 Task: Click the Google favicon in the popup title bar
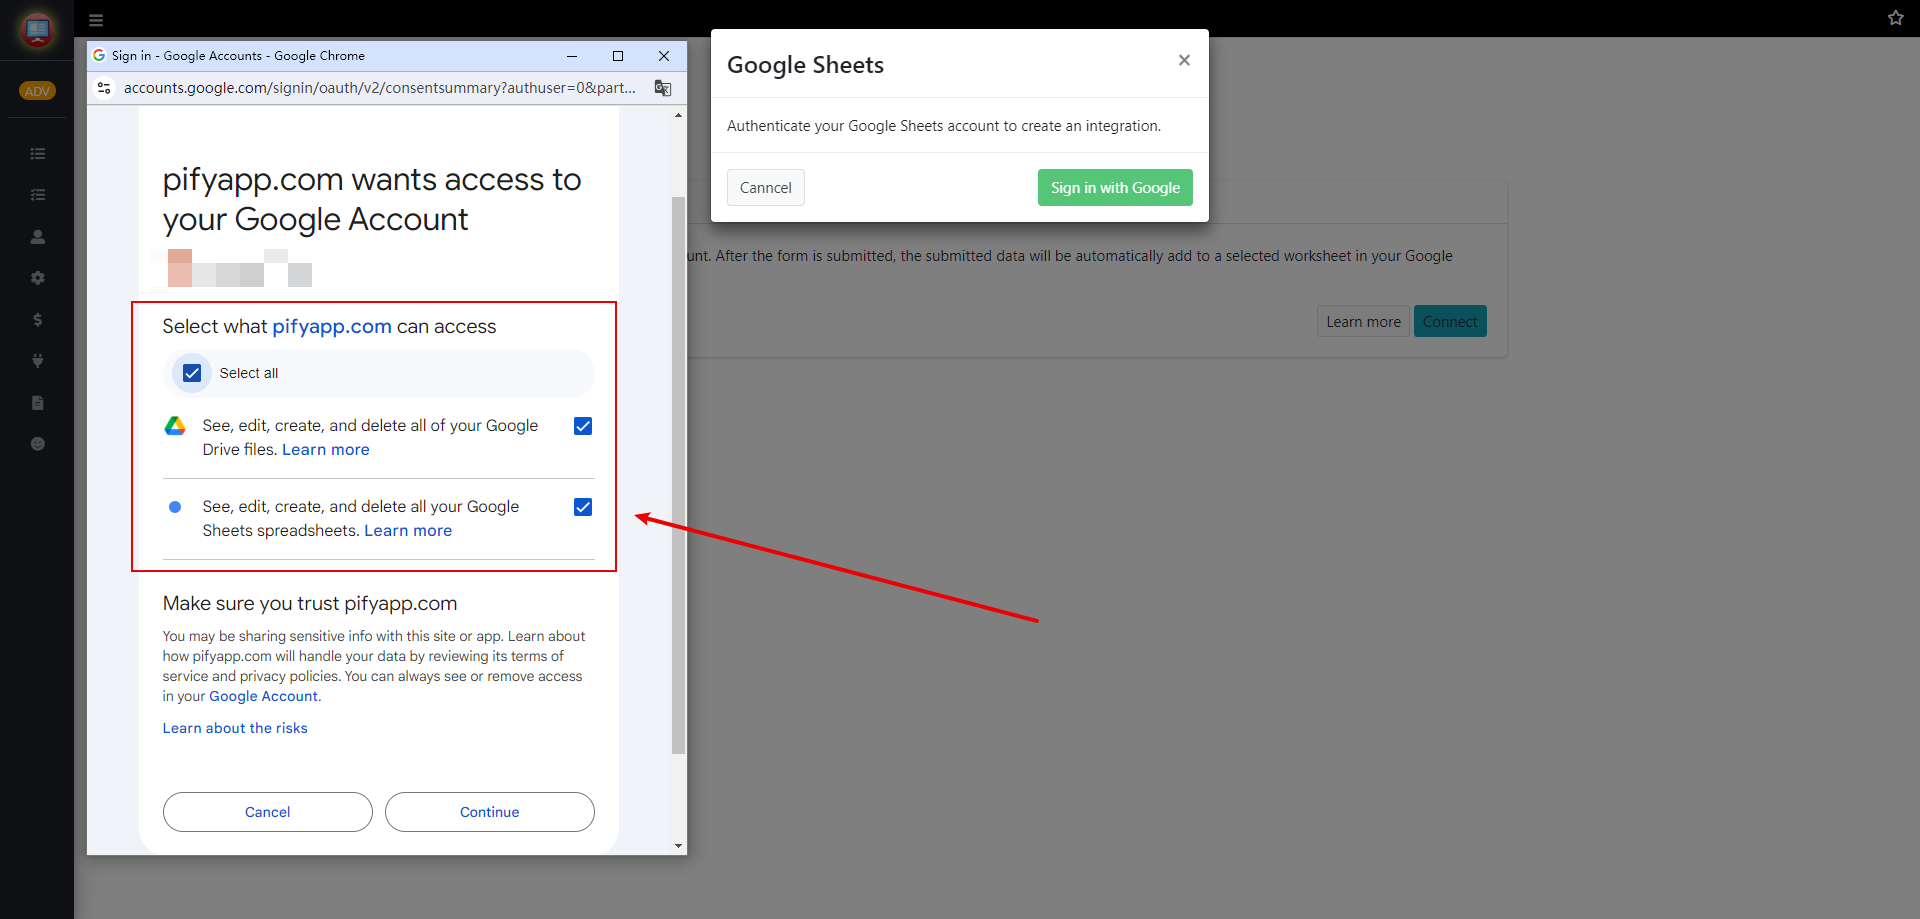[x=99, y=56]
